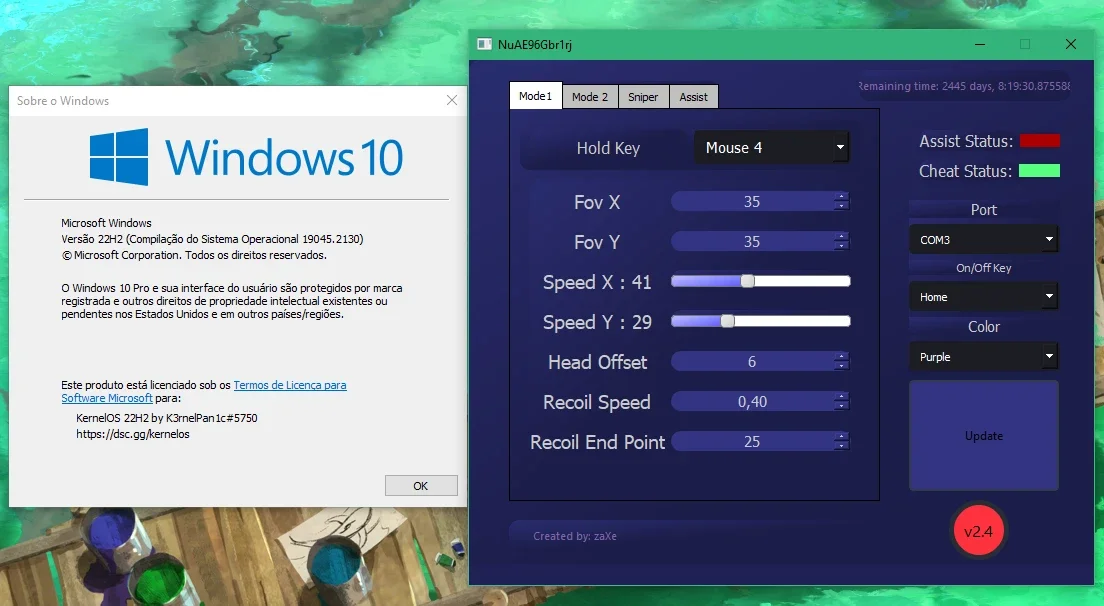Click the green Cheat Status indicator
This screenshot has width=1104, height=606.
coord(1039,170)
